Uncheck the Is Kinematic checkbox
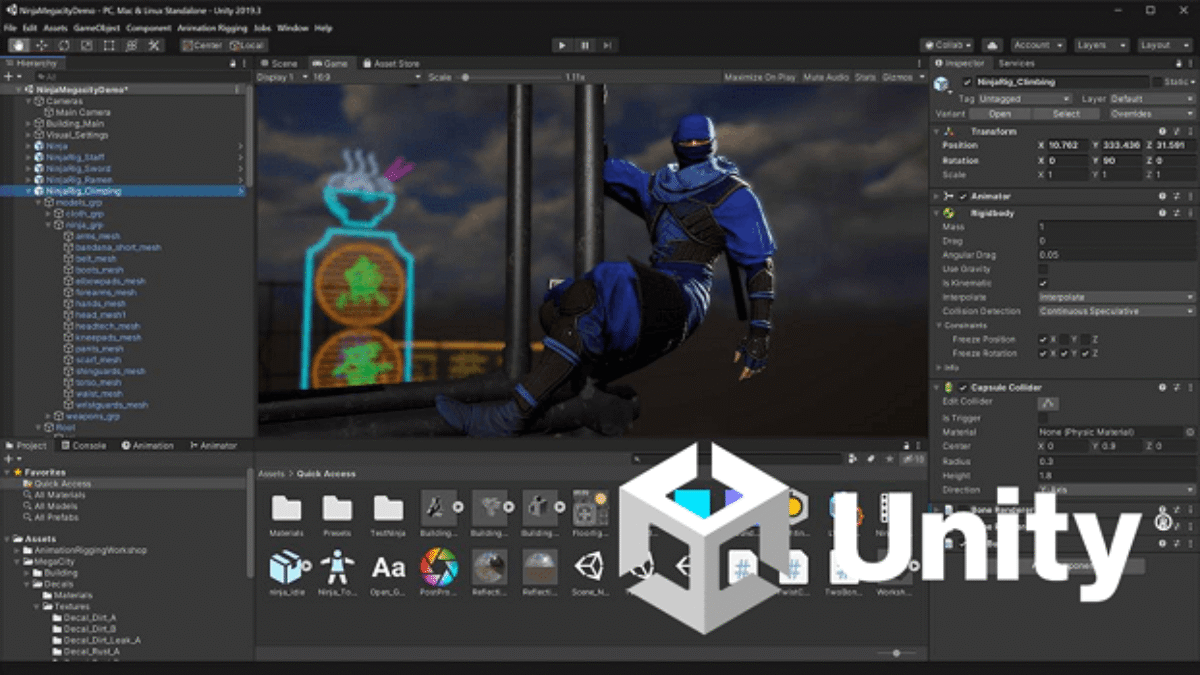Screen dimensions: 1200x675 click(x=1044, y=283)
